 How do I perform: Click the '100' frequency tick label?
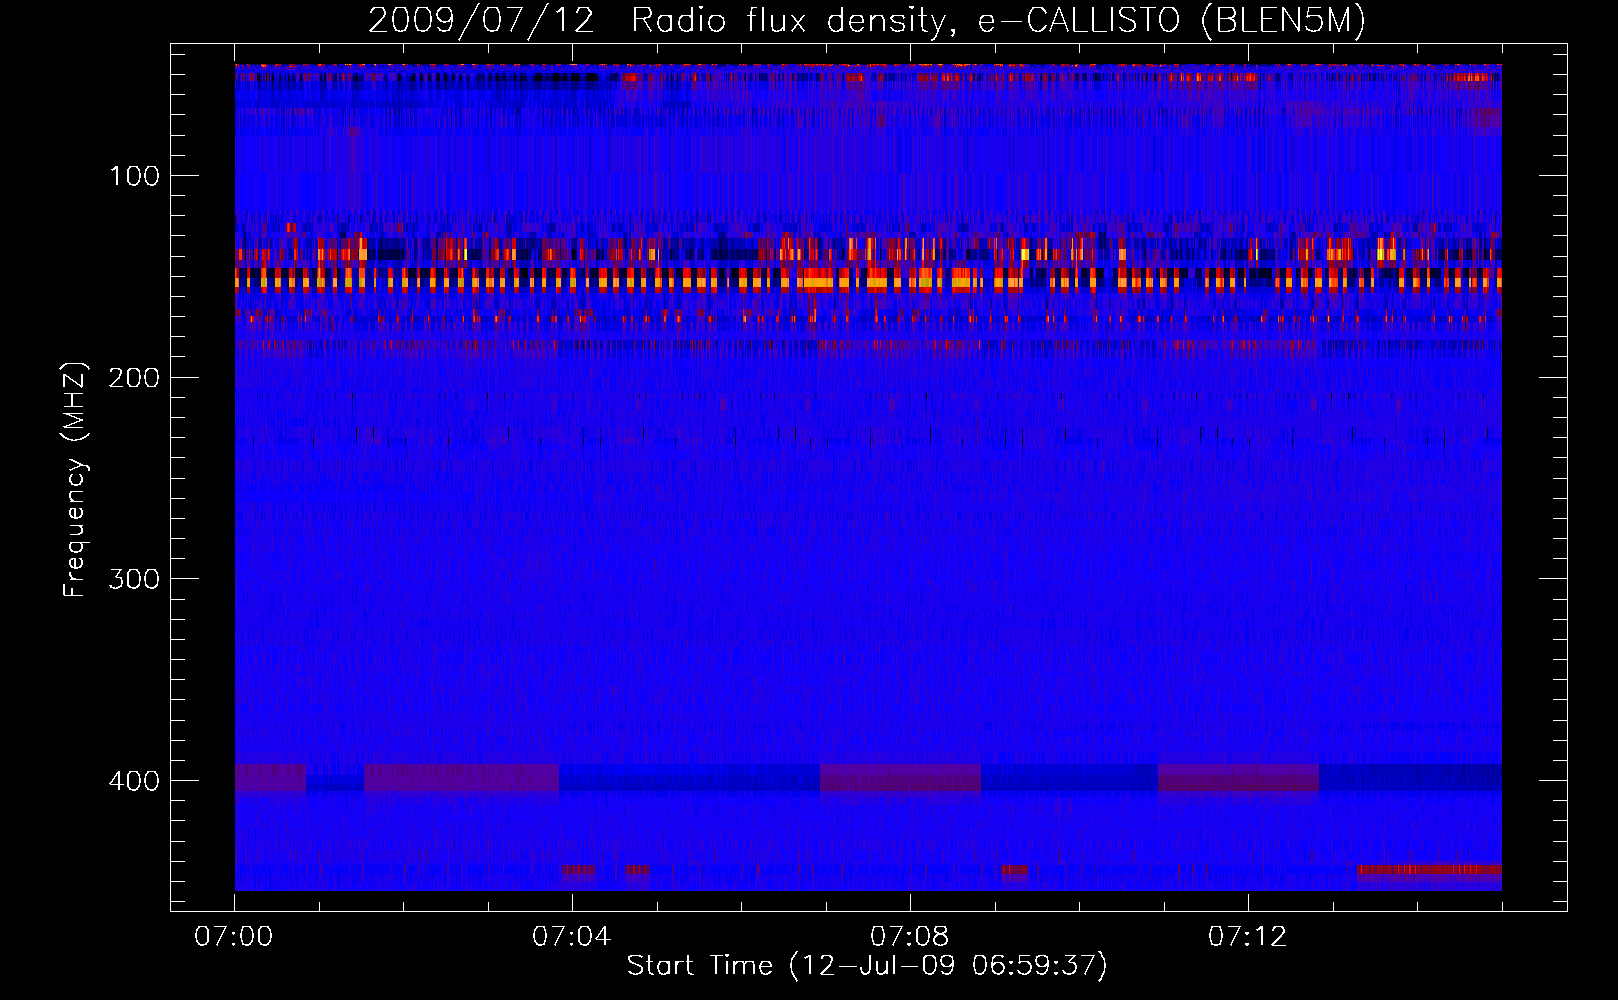[x=135, y=177]
